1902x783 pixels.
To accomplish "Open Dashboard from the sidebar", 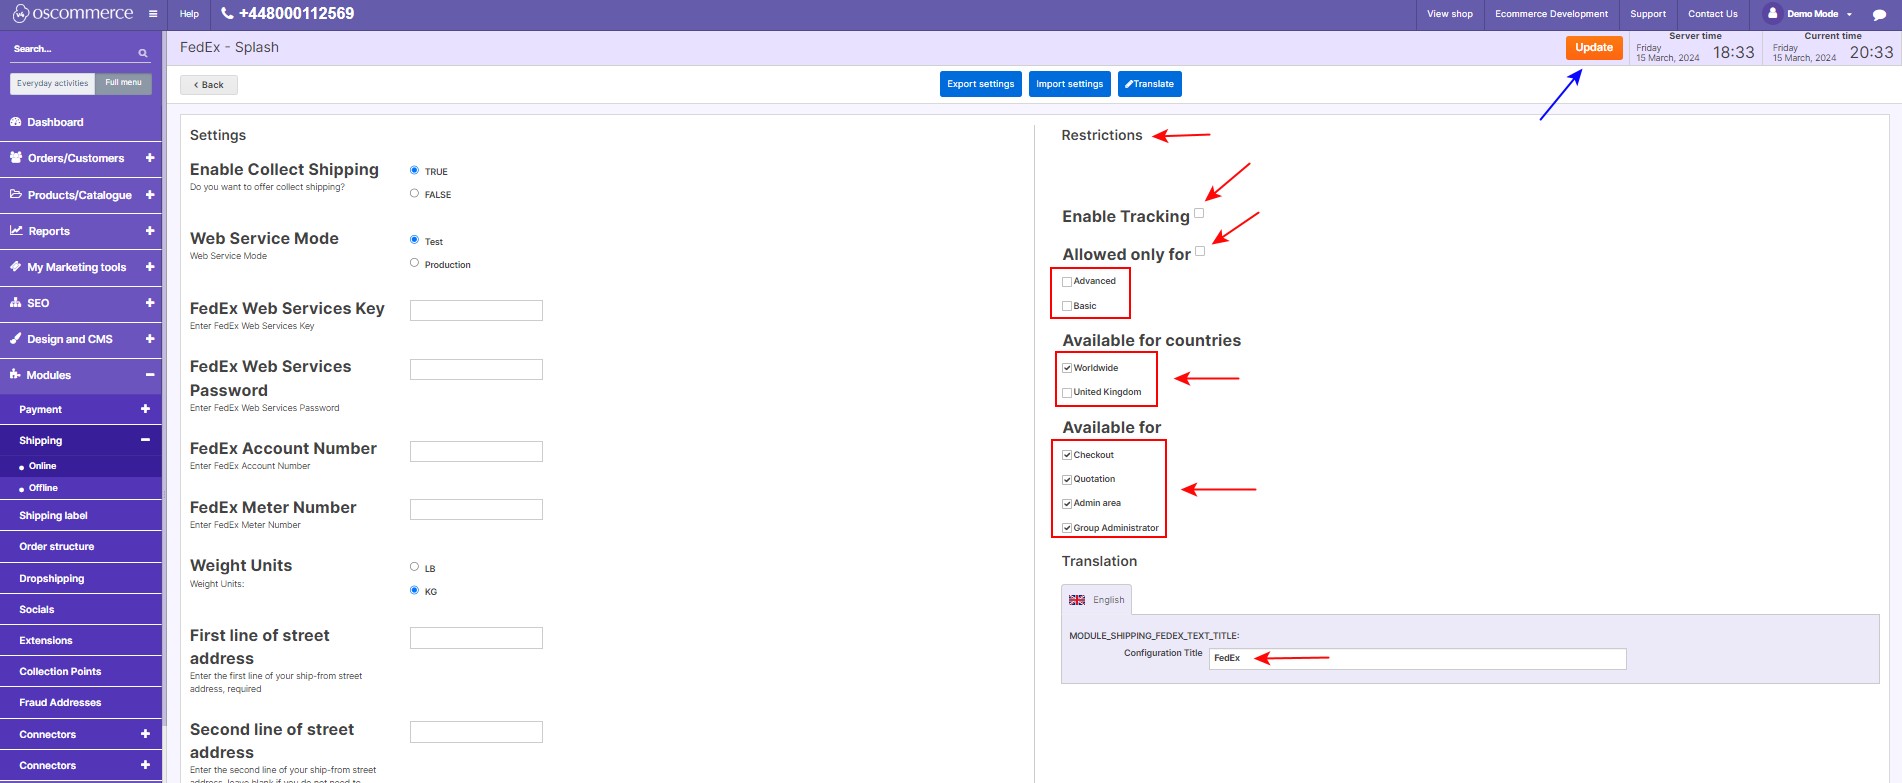I will click(x=55, y=122).
